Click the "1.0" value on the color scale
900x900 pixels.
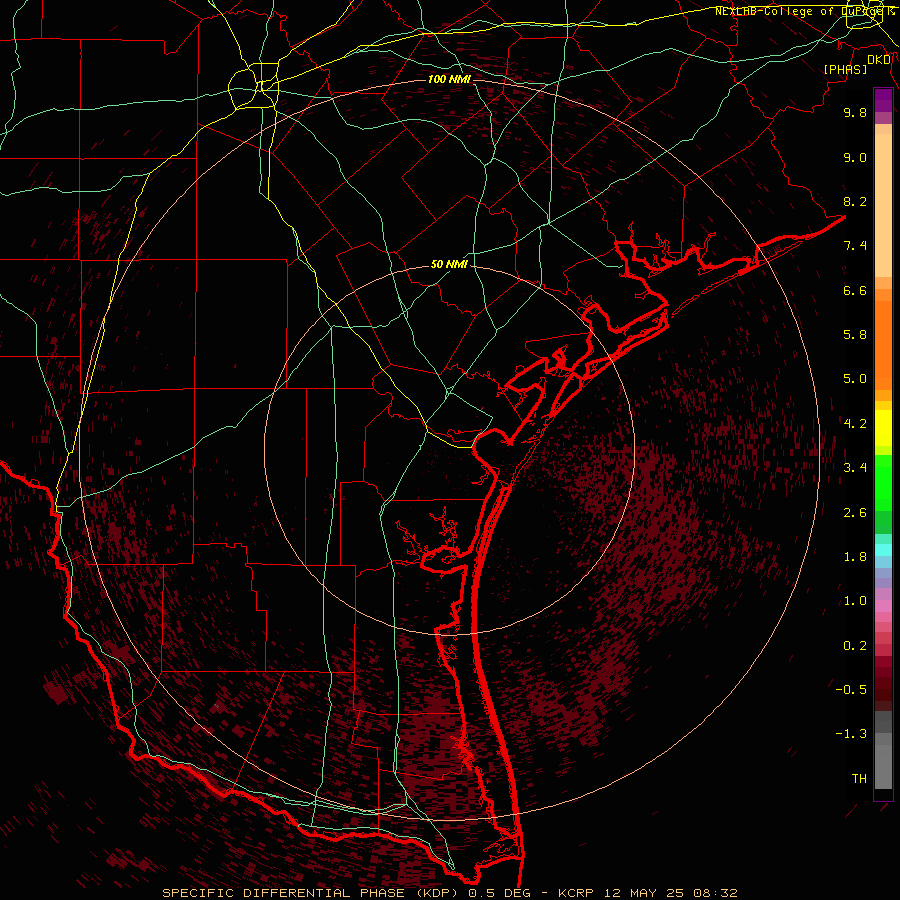point(855,601)
